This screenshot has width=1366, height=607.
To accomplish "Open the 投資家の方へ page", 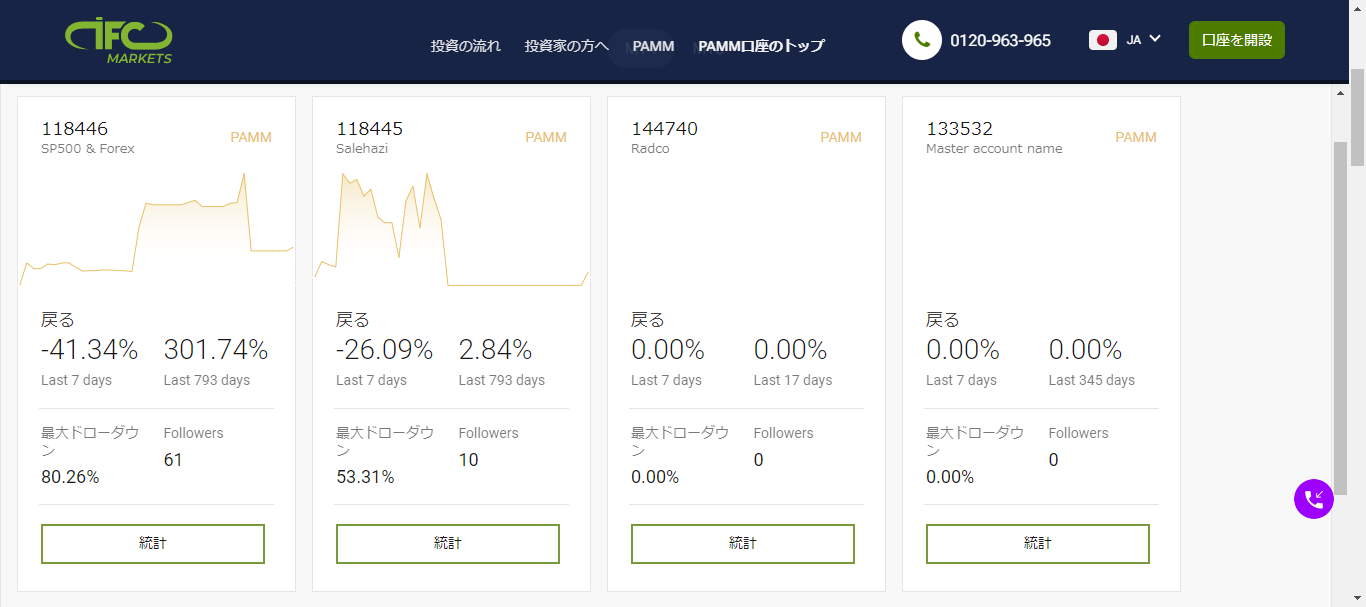I will pyautogui.click(x=566, y=46).
